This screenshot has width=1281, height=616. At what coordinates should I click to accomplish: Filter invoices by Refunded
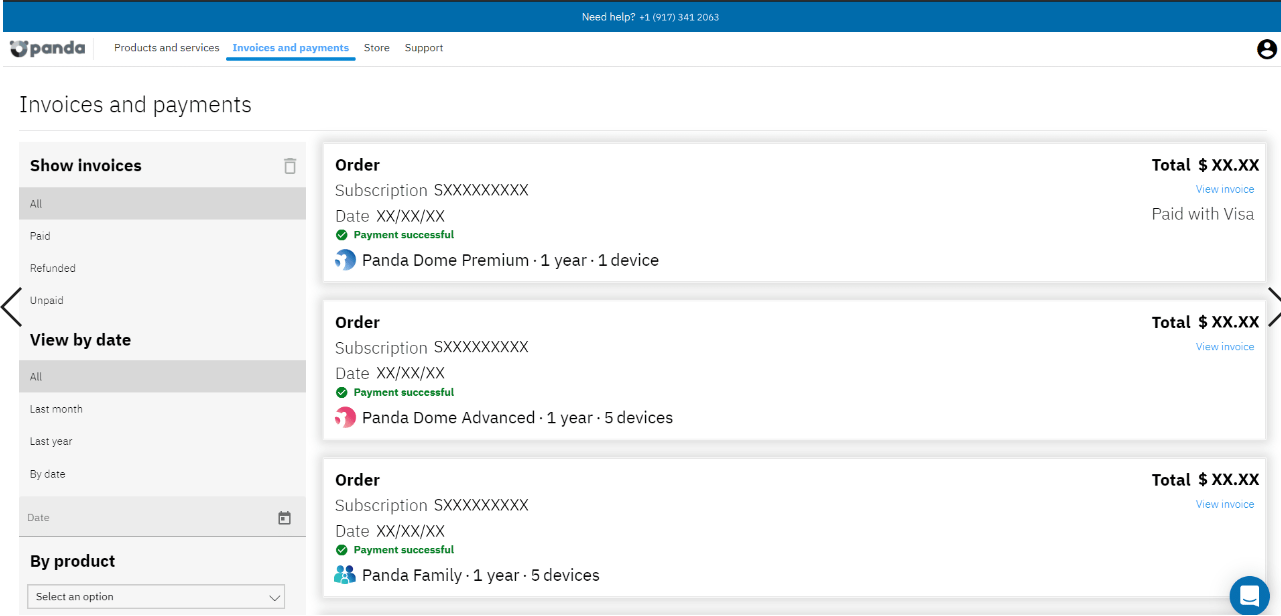point(162,268)
